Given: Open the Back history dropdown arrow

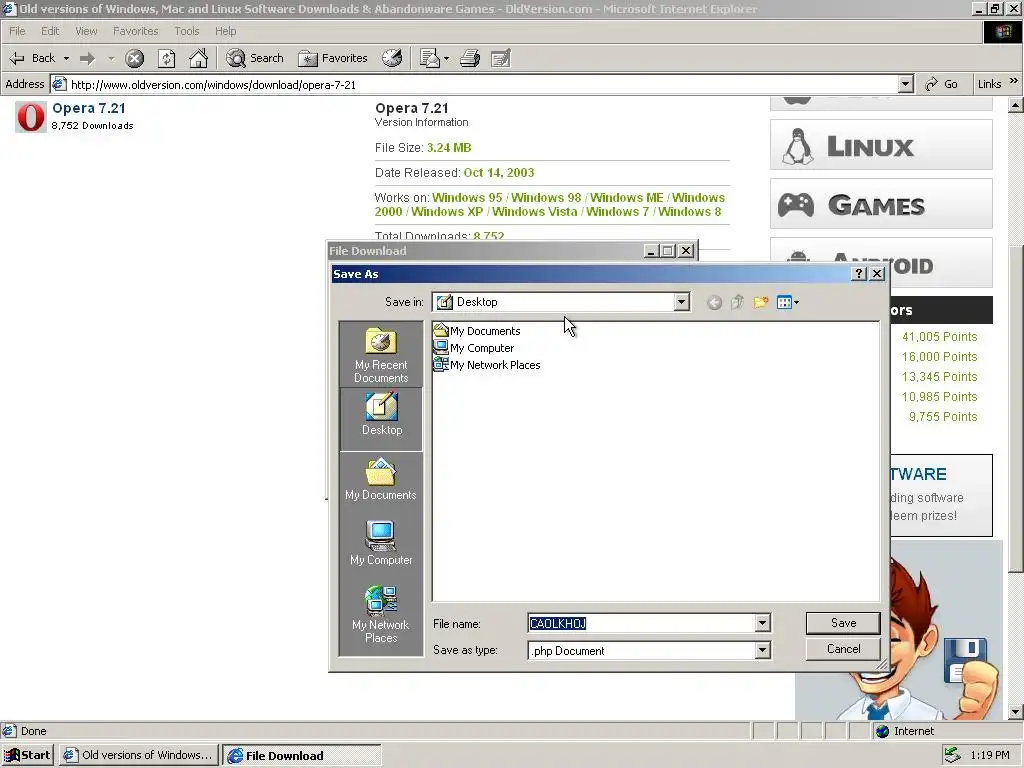Looking at the screenshot, I should pos(66,59).
